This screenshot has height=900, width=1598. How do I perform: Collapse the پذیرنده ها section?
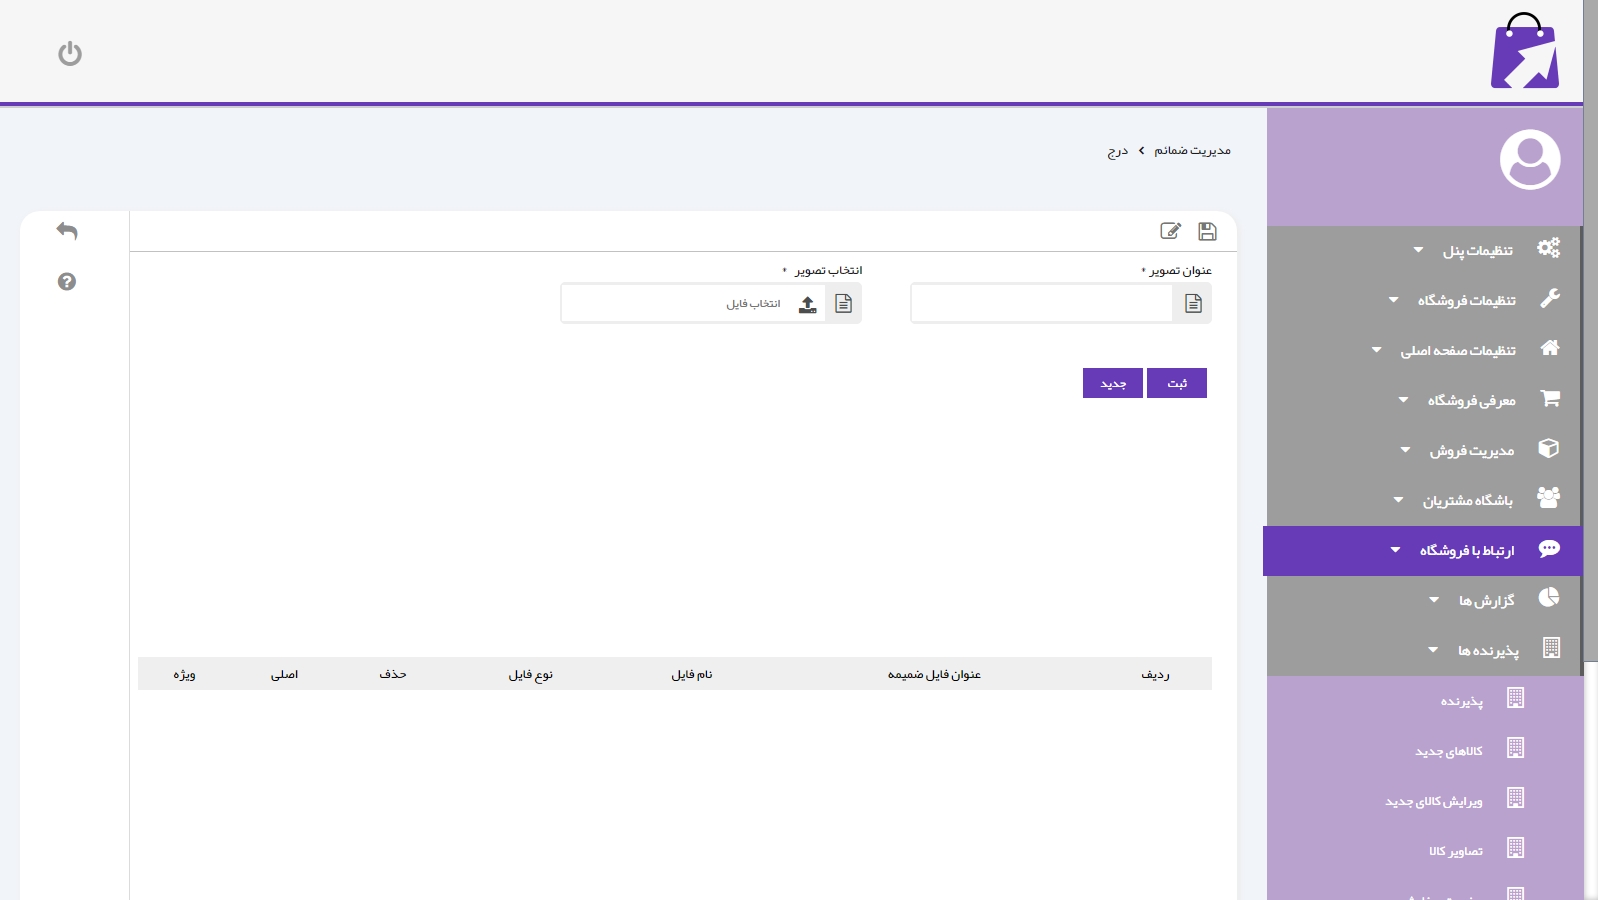point(1487,650)
